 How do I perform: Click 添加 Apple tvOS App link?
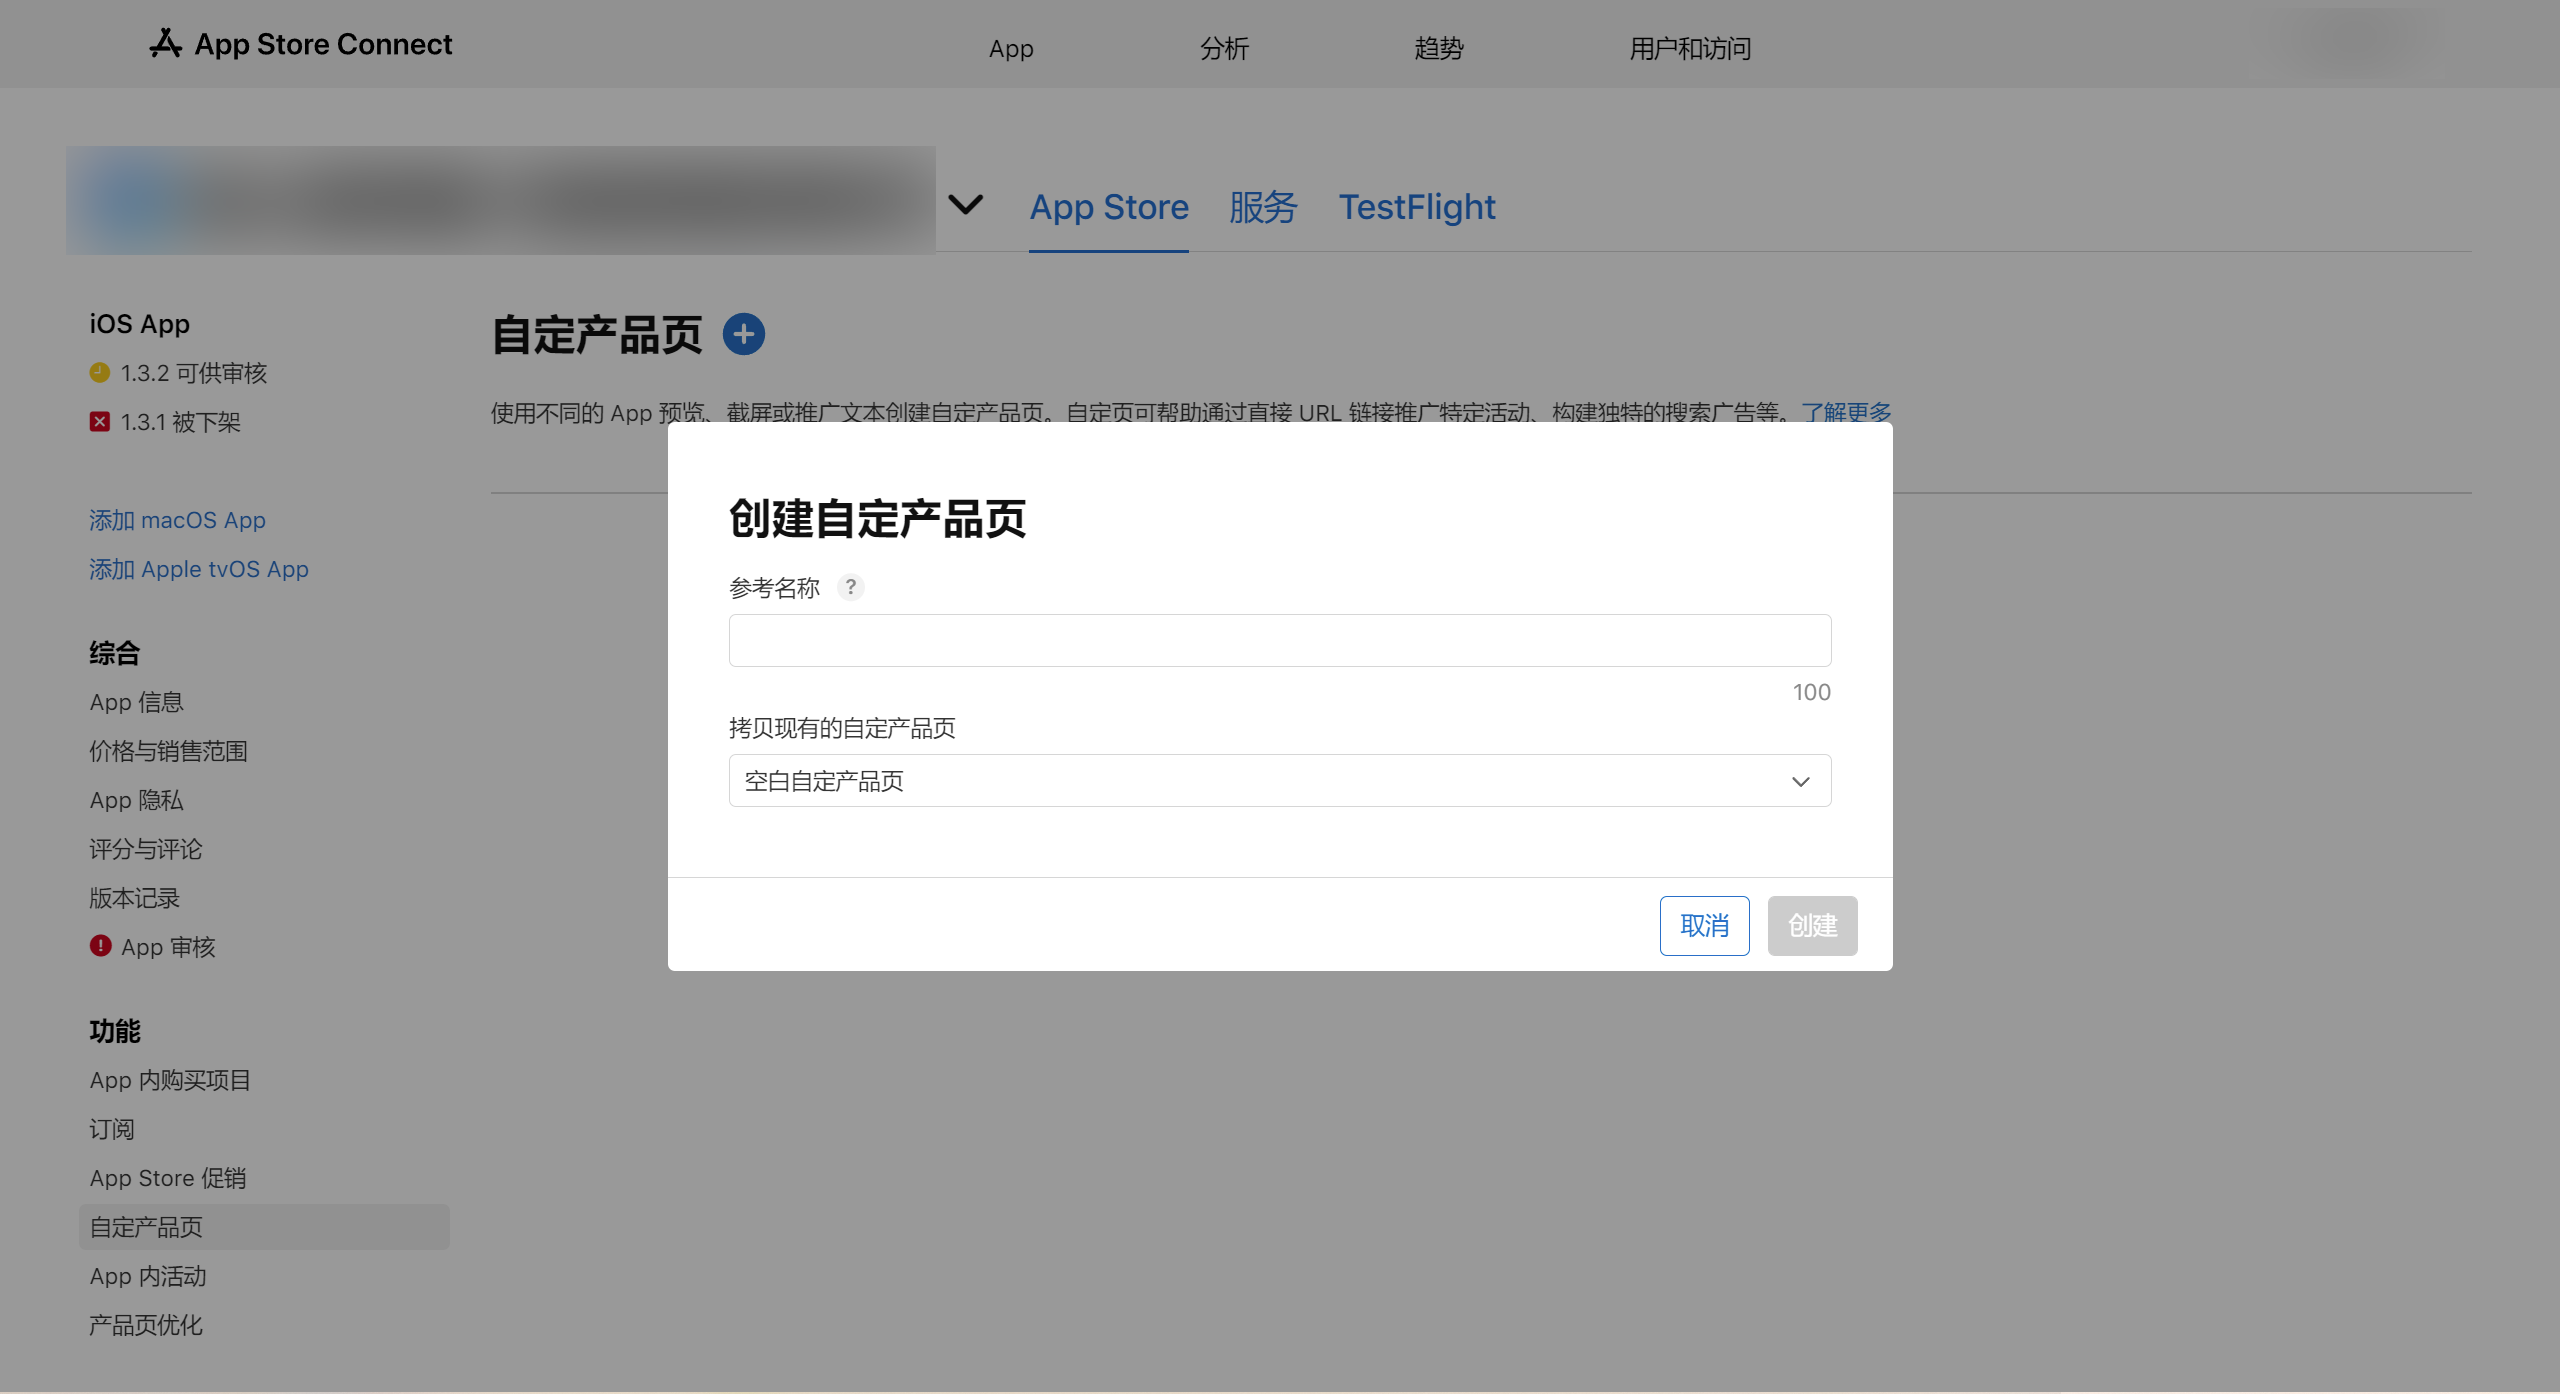tap(199, 569)
